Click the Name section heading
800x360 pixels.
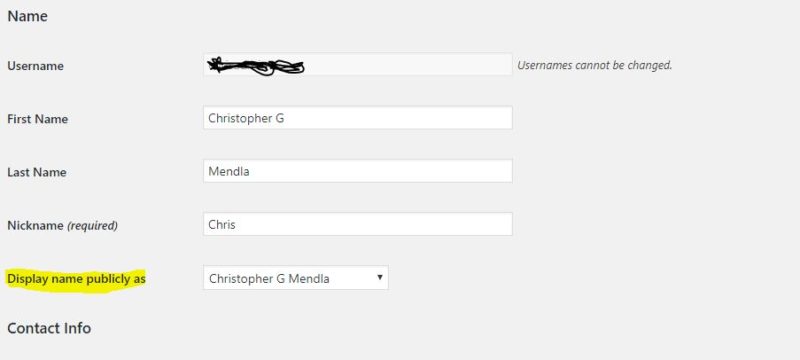28,16
